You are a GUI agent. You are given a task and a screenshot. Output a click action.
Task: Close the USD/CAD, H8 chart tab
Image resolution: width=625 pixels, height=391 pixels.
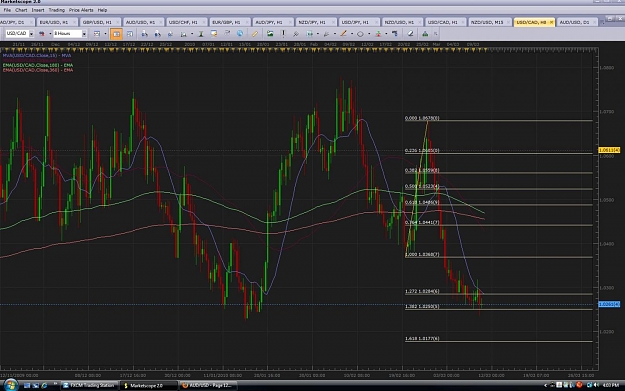tap(551, 22)
